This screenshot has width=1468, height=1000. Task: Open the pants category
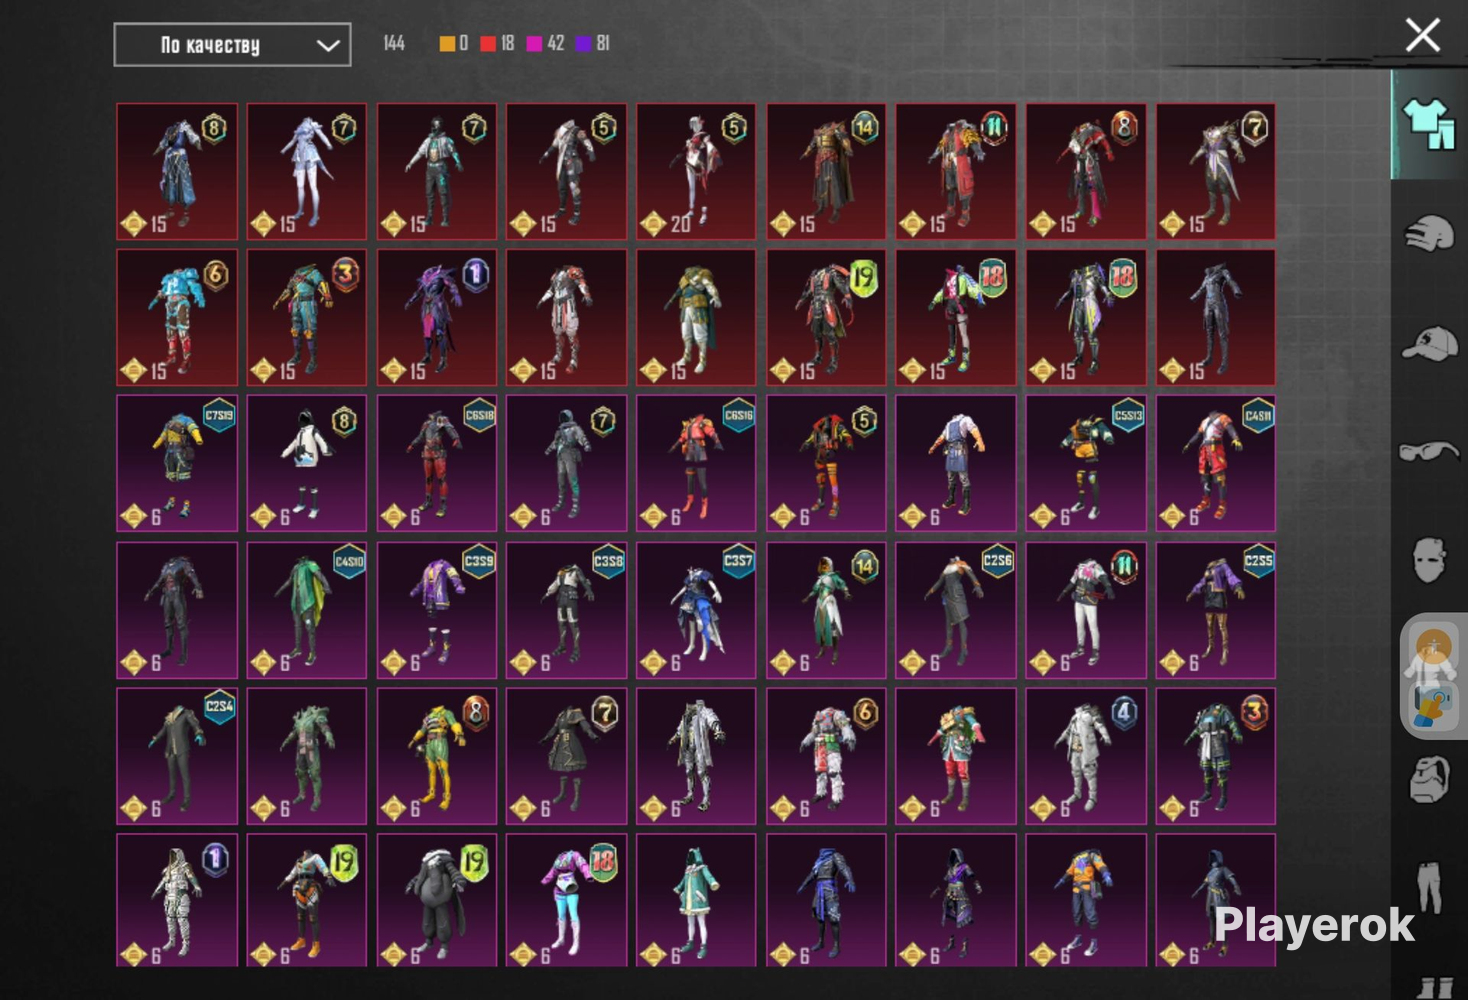(1429, 888)
